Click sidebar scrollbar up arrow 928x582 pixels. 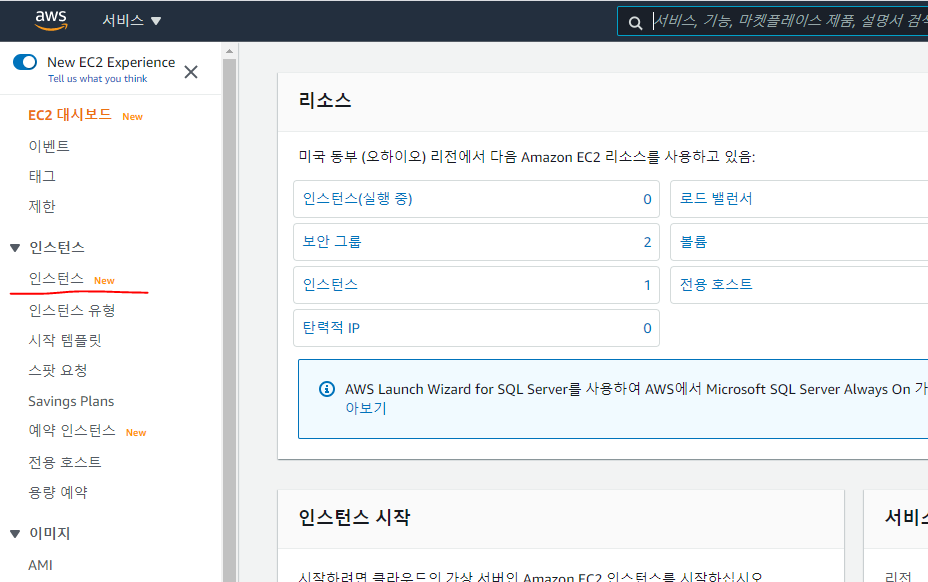(230, 52)
